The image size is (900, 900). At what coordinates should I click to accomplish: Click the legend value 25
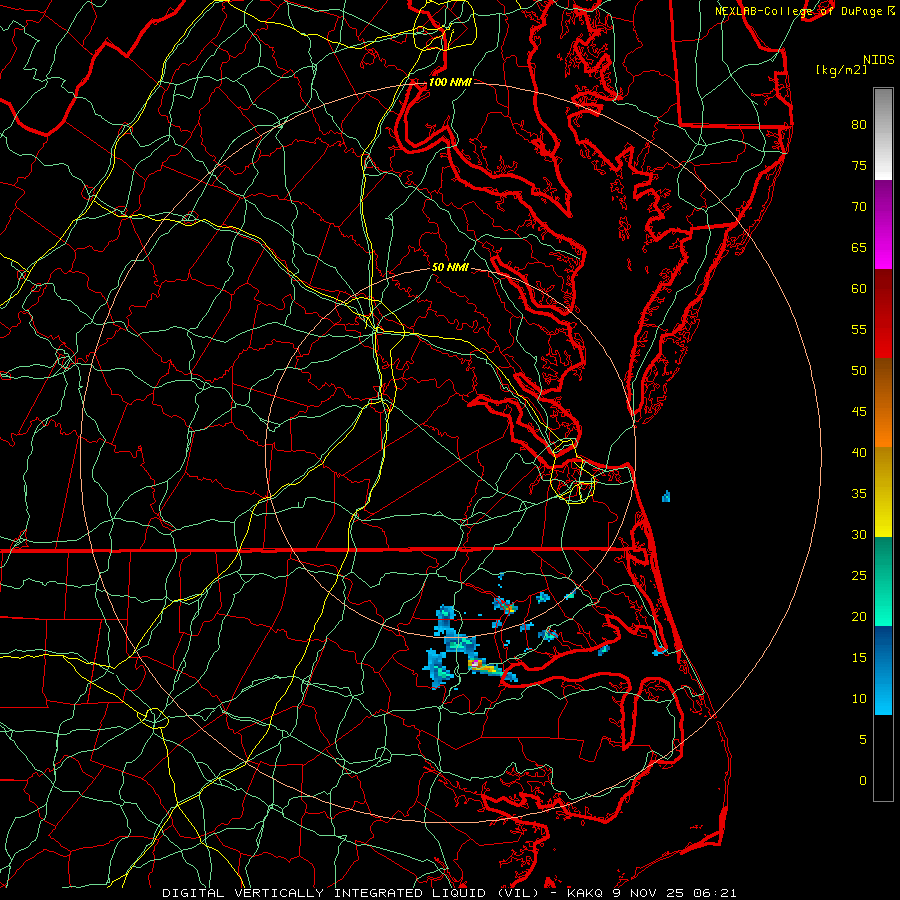pyautogui.click(x=859, y=576)
